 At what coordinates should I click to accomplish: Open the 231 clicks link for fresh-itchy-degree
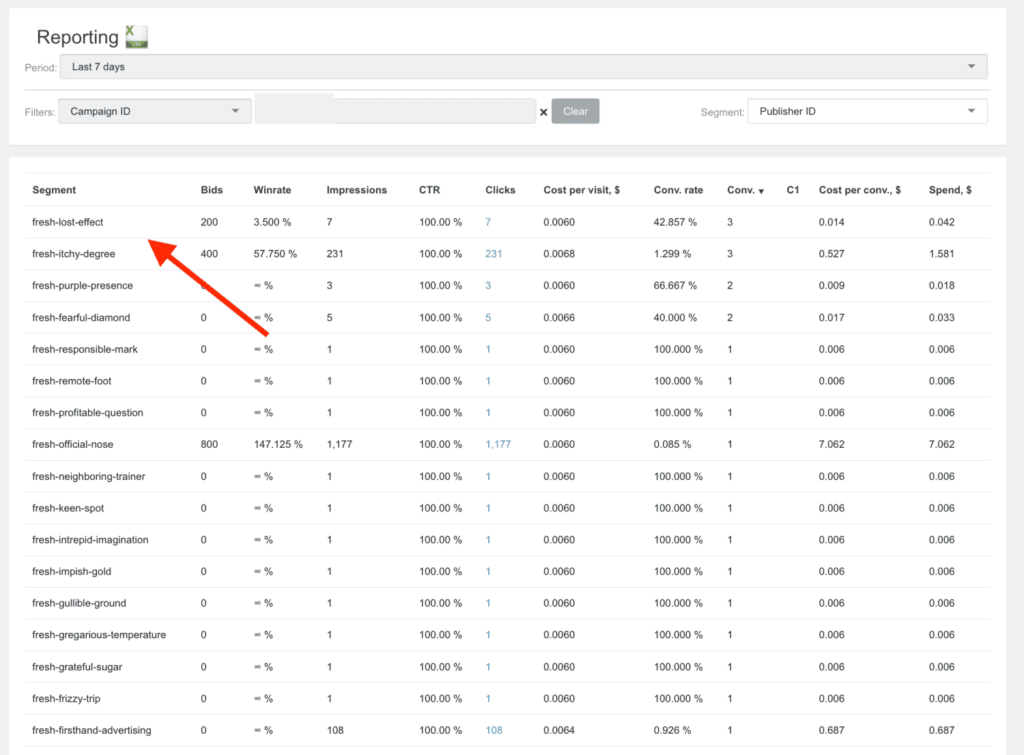tap(493, 254)
